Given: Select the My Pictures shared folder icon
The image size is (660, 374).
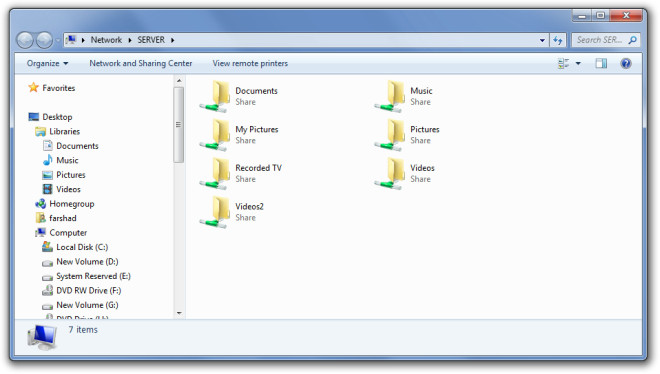Looking at the screenshot, I should pyautogui.click(x=216, y=135).
